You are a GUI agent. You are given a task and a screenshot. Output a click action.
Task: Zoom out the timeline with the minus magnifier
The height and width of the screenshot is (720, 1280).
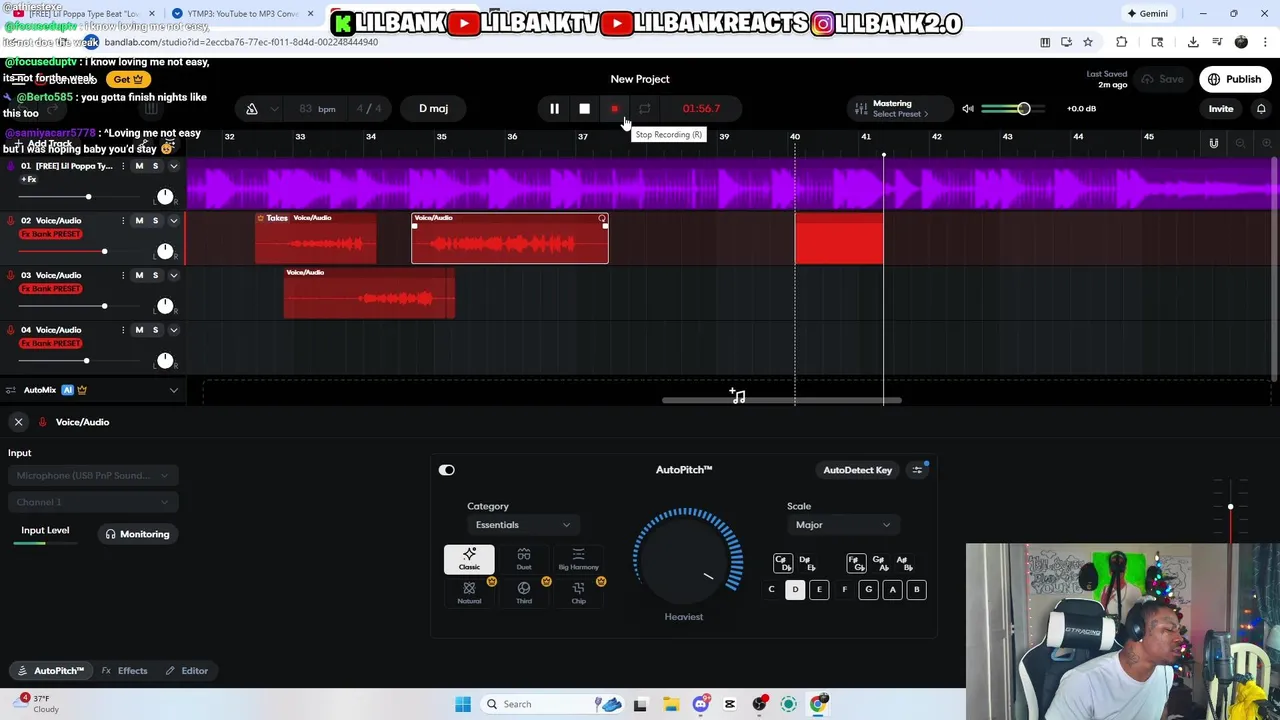tap(1240, 144)
